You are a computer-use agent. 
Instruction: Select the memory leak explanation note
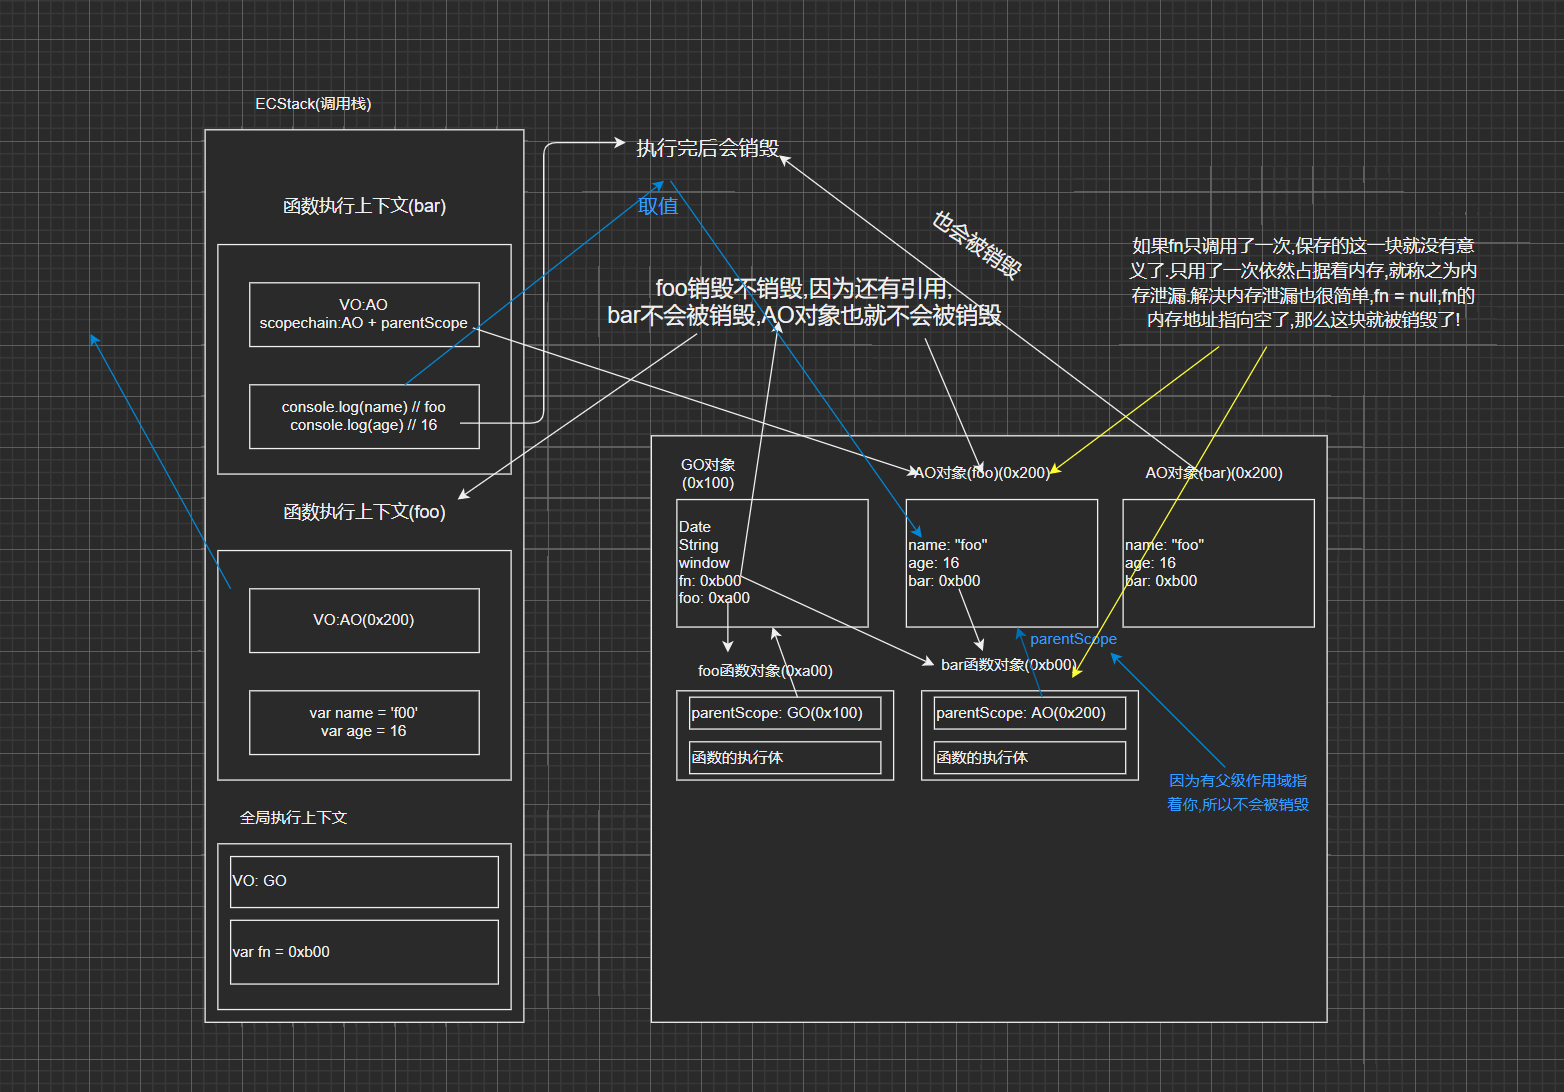click(1303, 283)
